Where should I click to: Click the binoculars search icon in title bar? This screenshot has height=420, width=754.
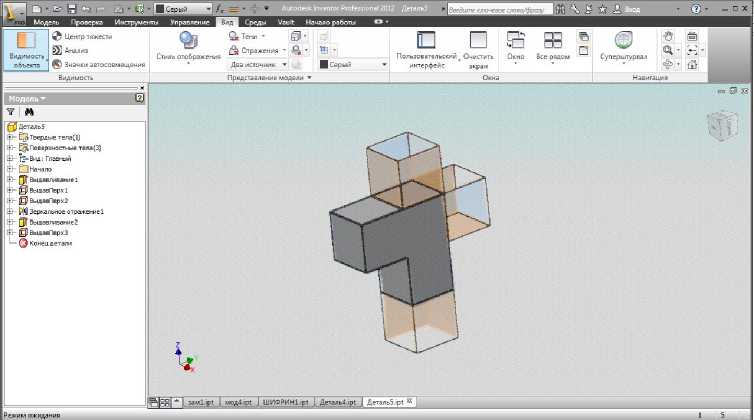click(x=560, y=9)
